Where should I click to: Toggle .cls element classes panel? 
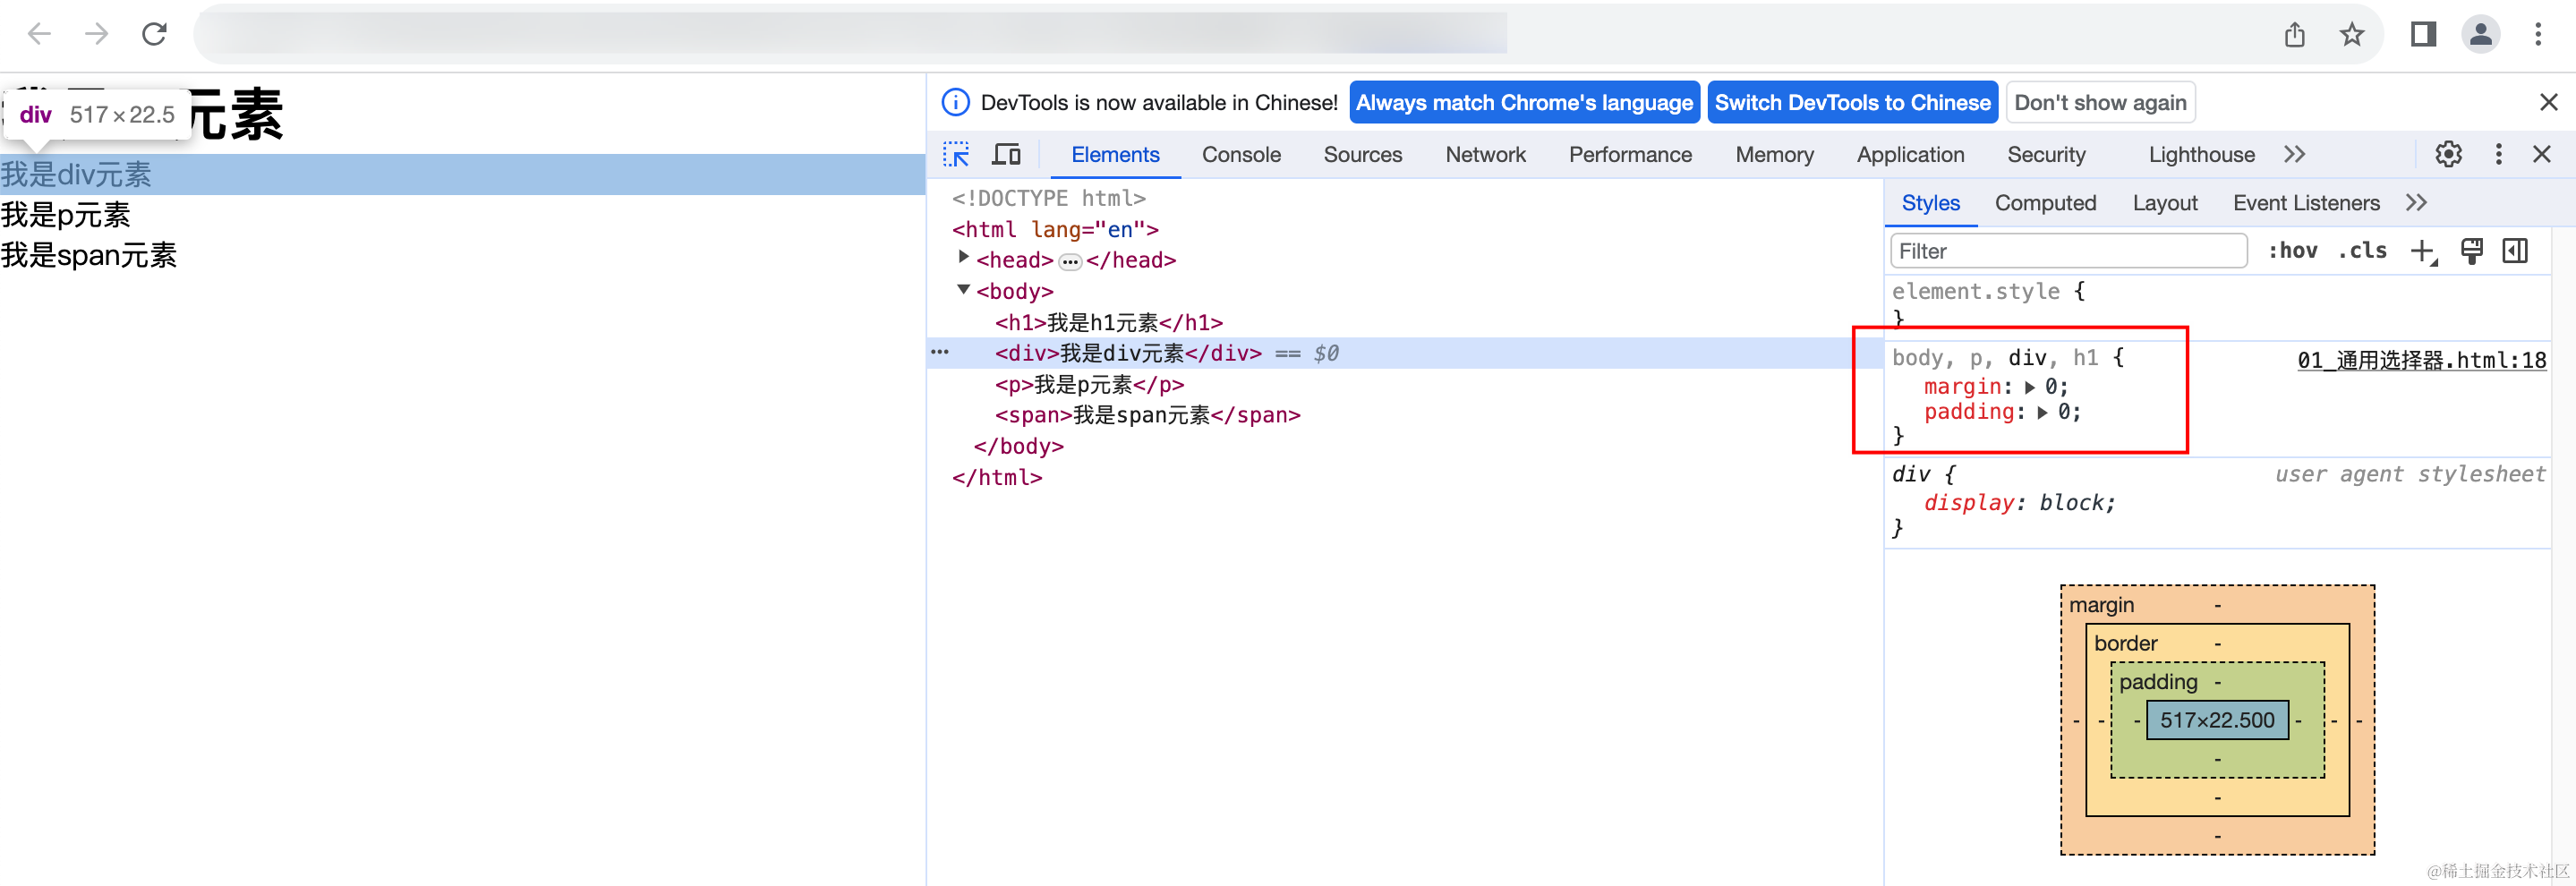tap(2362, 251)
